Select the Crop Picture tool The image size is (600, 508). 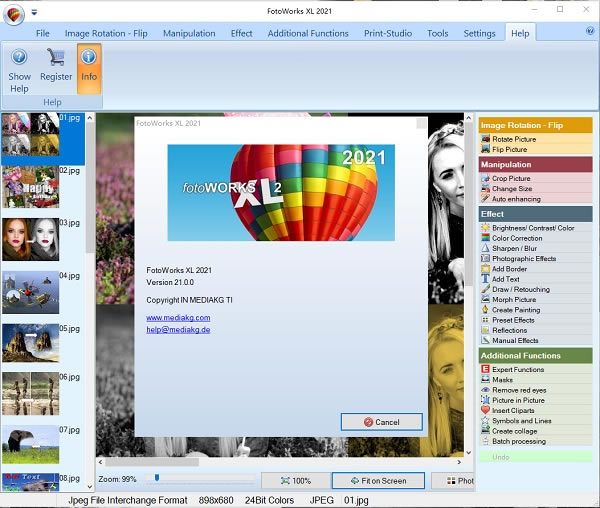click(x=512, y=178)
